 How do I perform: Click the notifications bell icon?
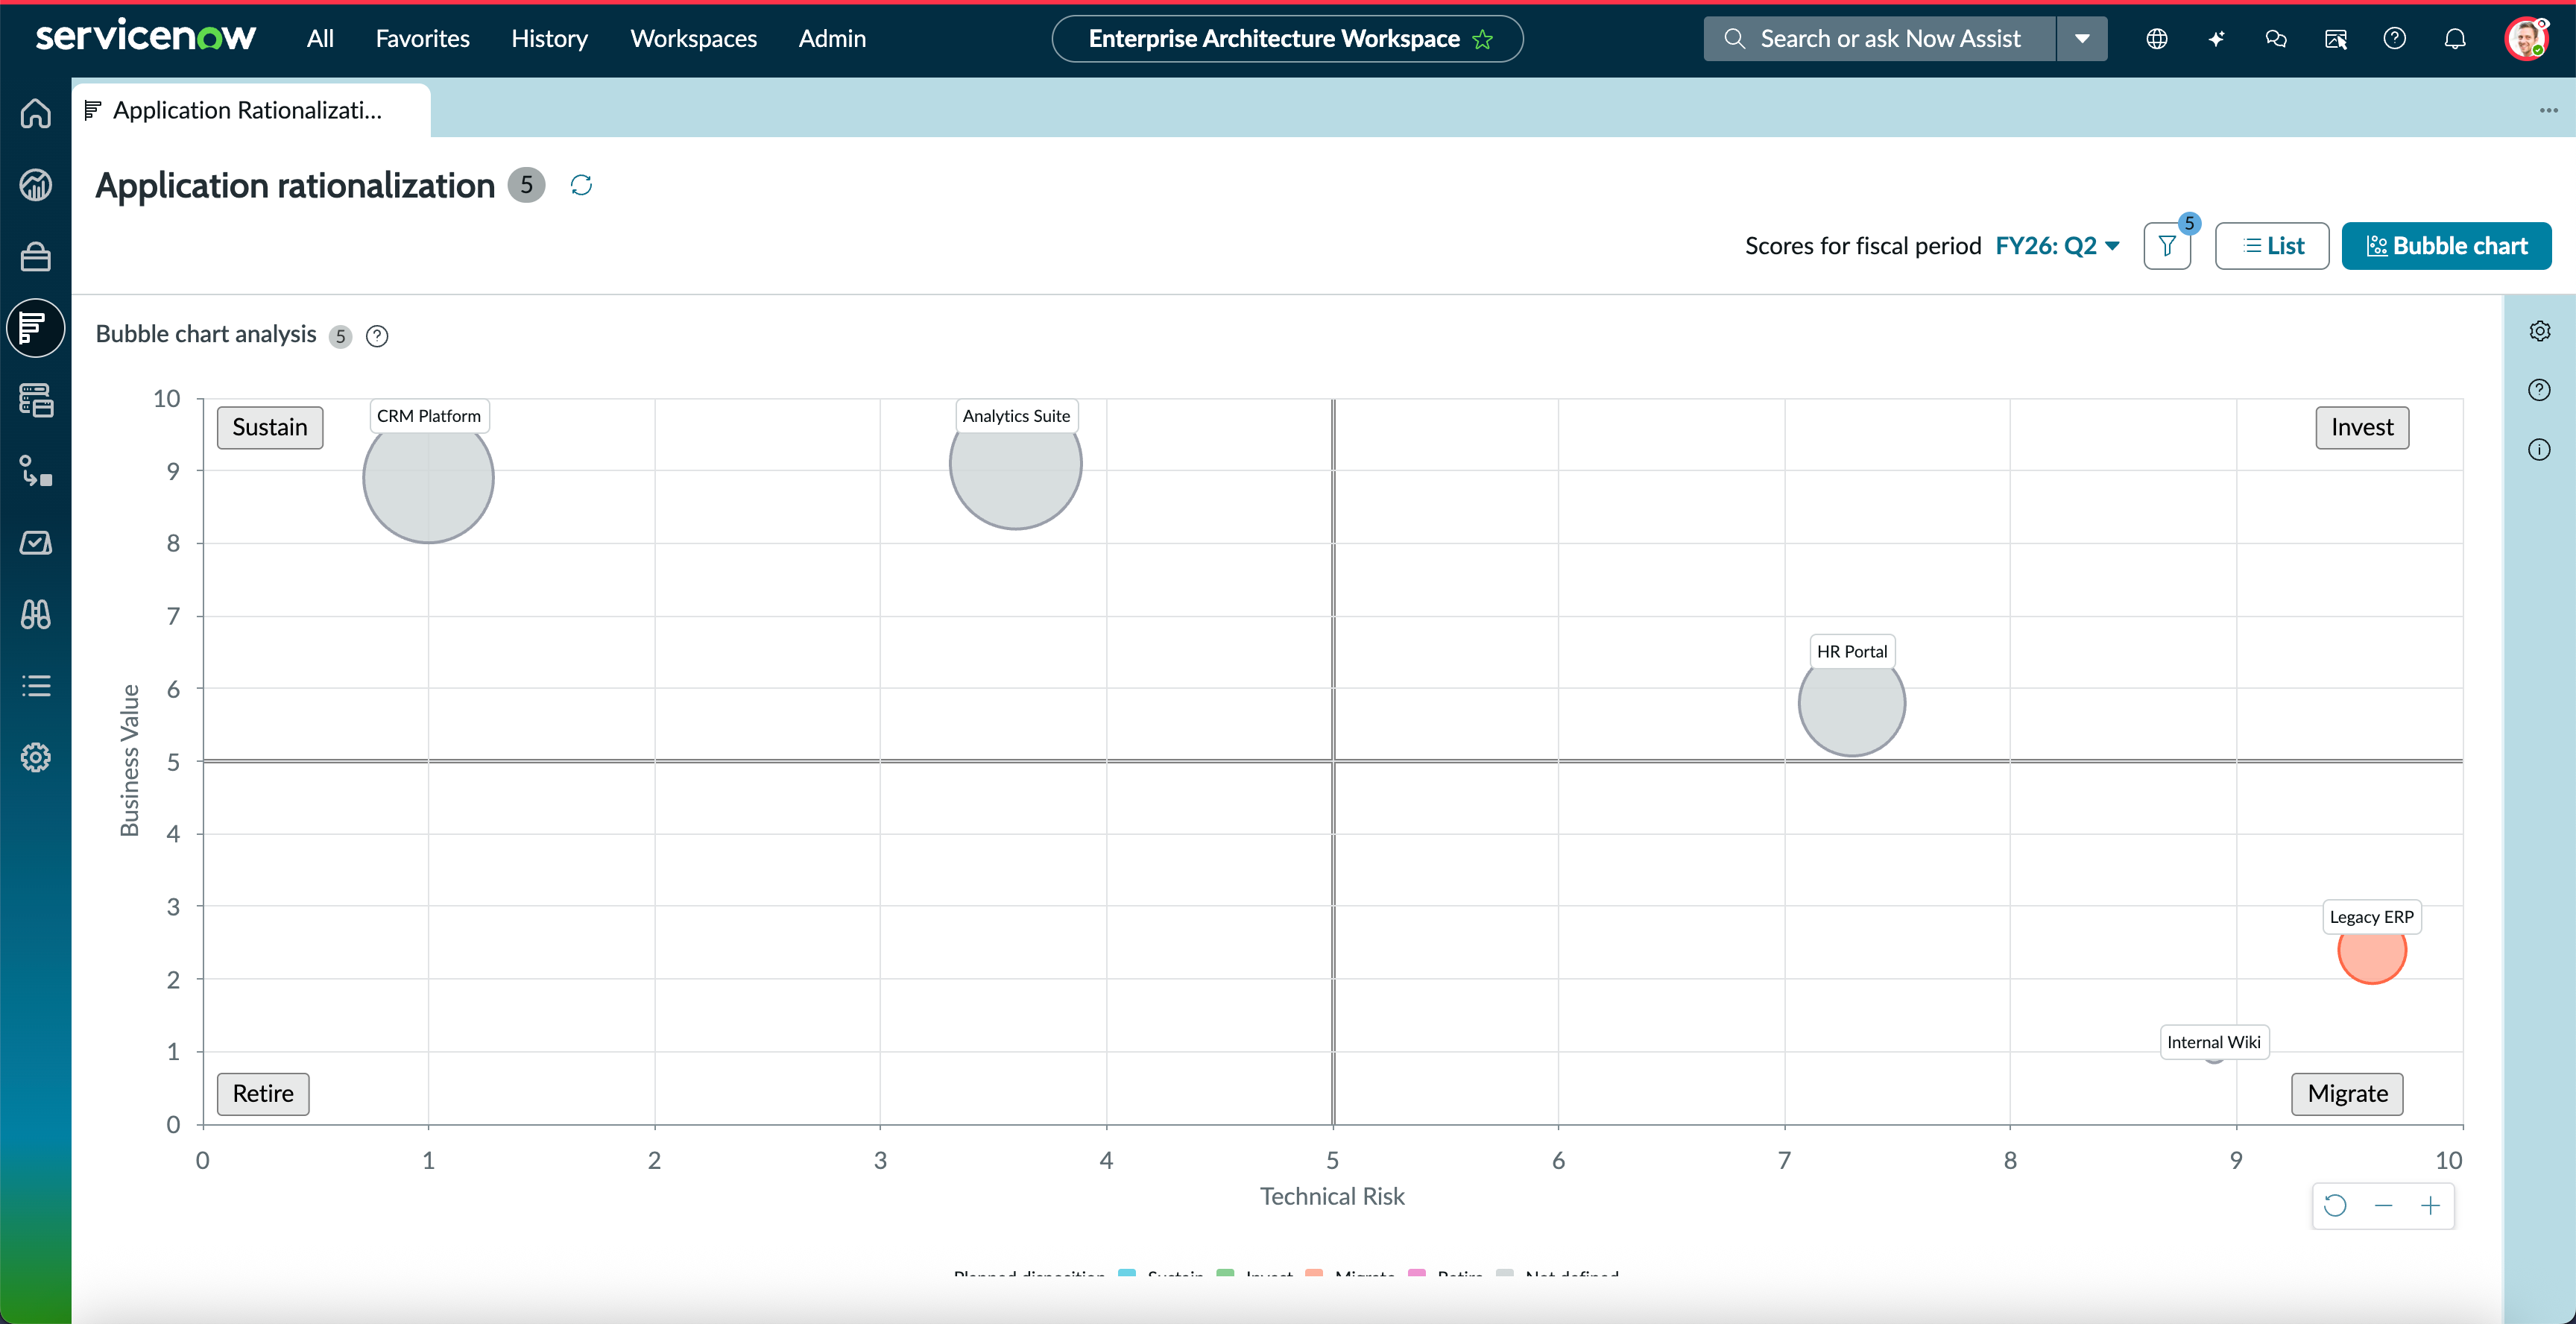(2455, 39)
